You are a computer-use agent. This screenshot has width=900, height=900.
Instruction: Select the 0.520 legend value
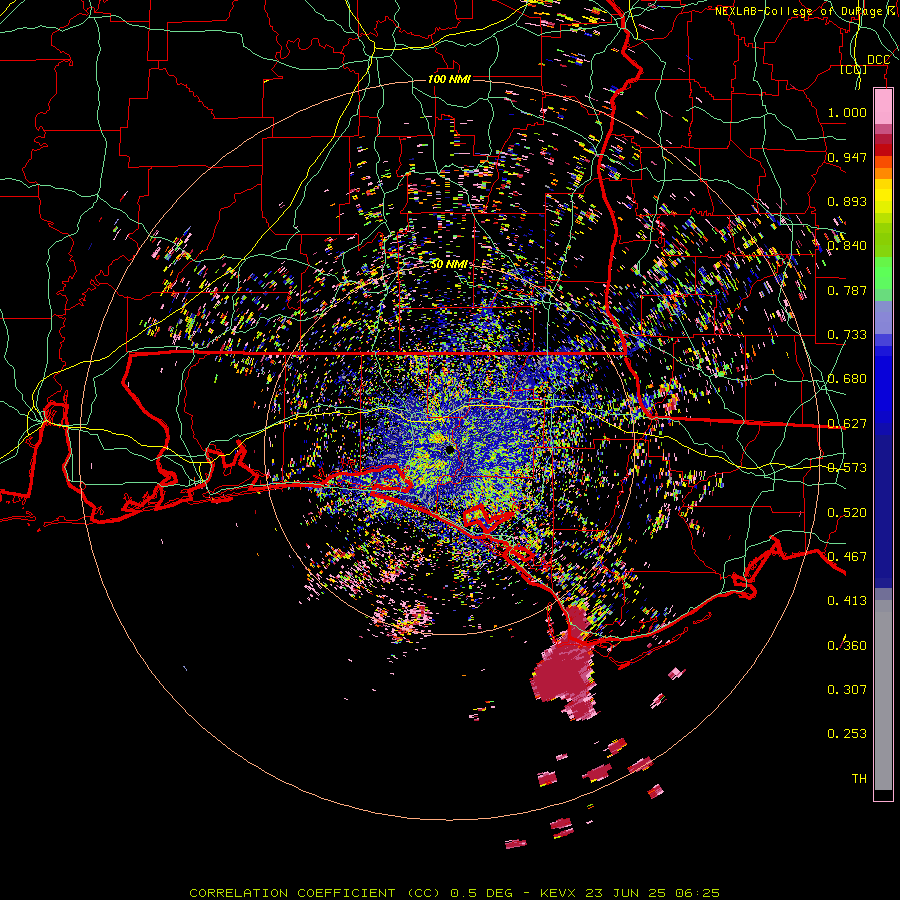(x=847, y=513)
